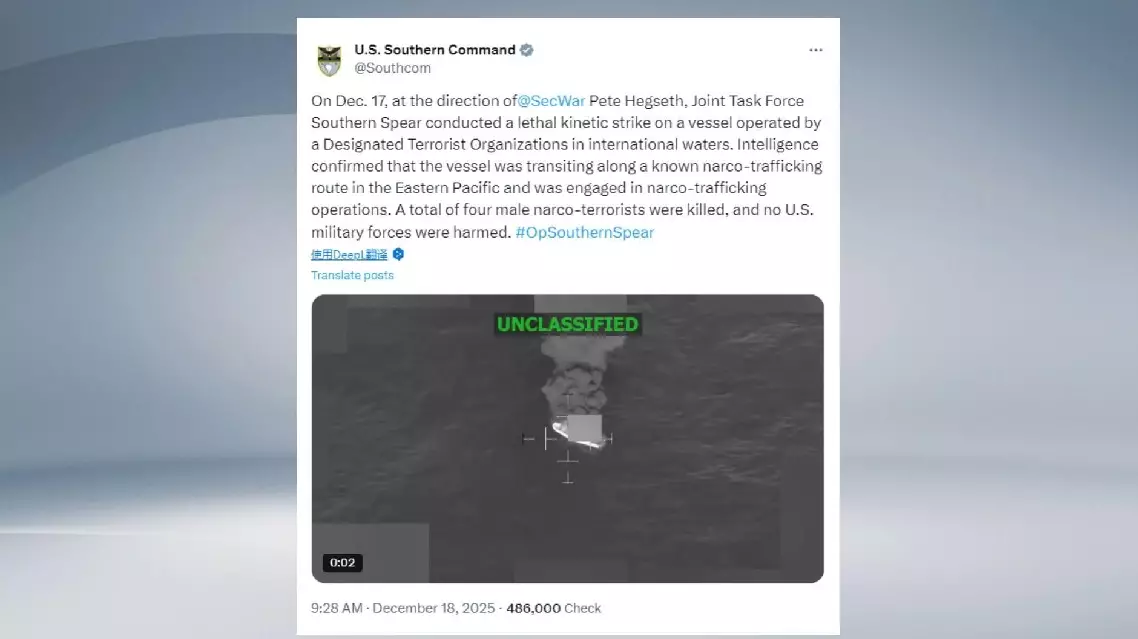1138x639 pixels.
Task: Select the Translate posts link
Action: [352, 275]
